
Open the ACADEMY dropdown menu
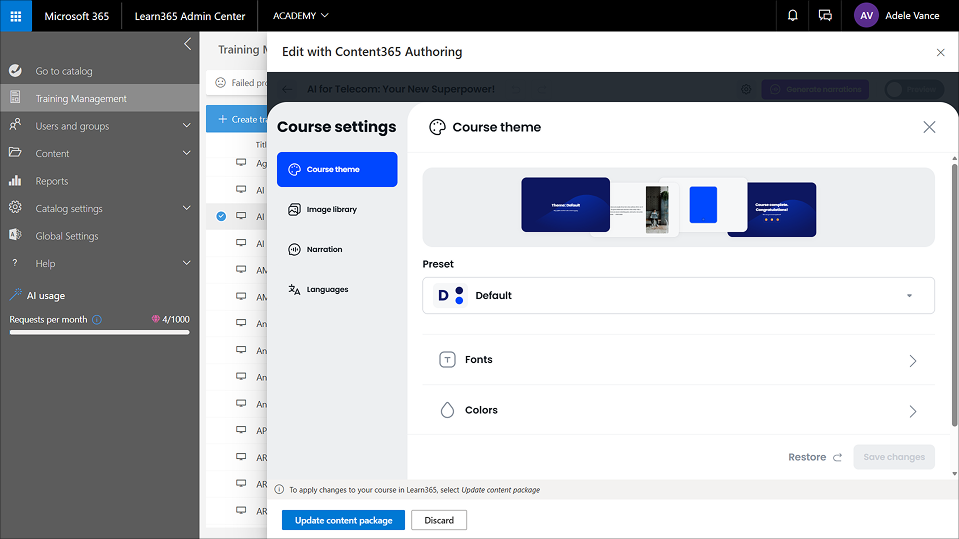300,16
